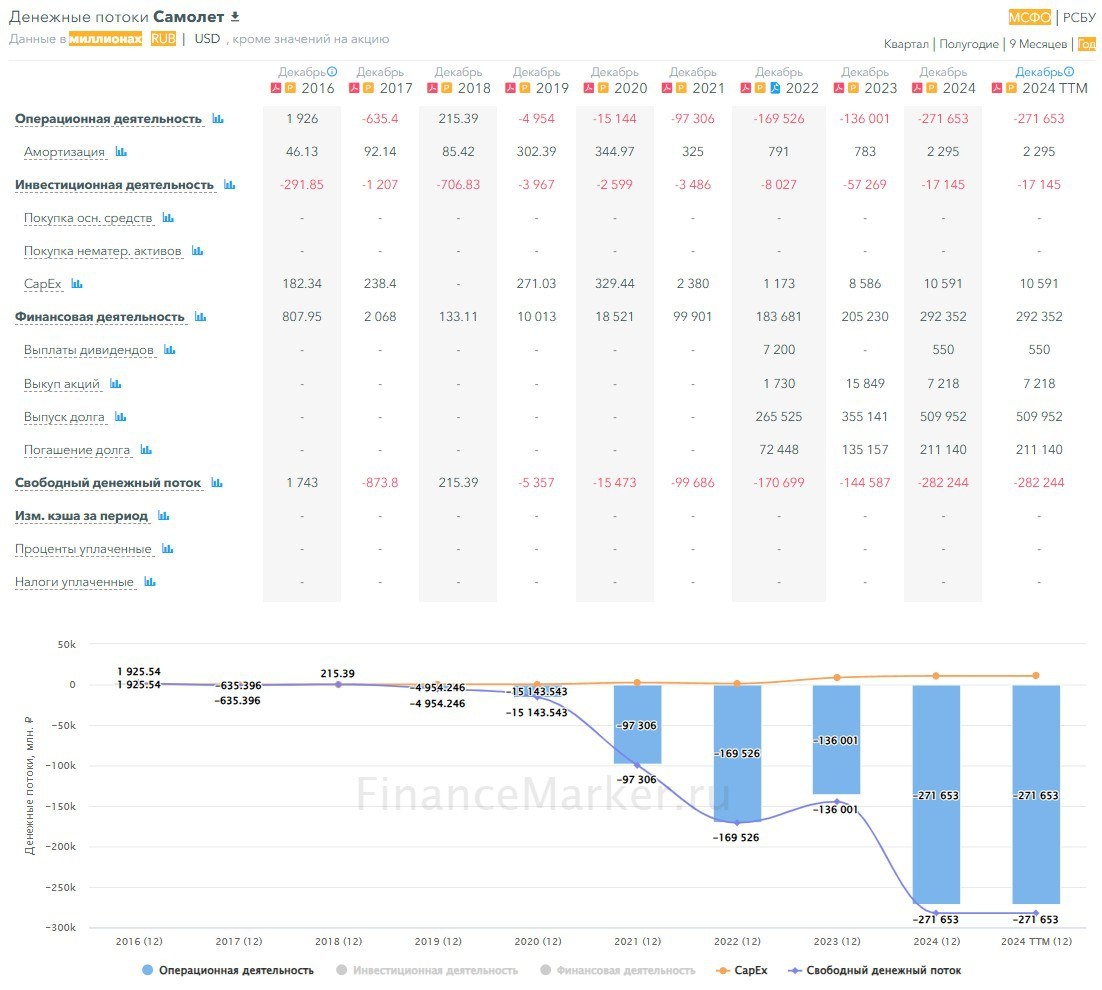Viewport: 1102px width, 990px height.
Task: Select USD currency
Action: (x=207, y=39)
